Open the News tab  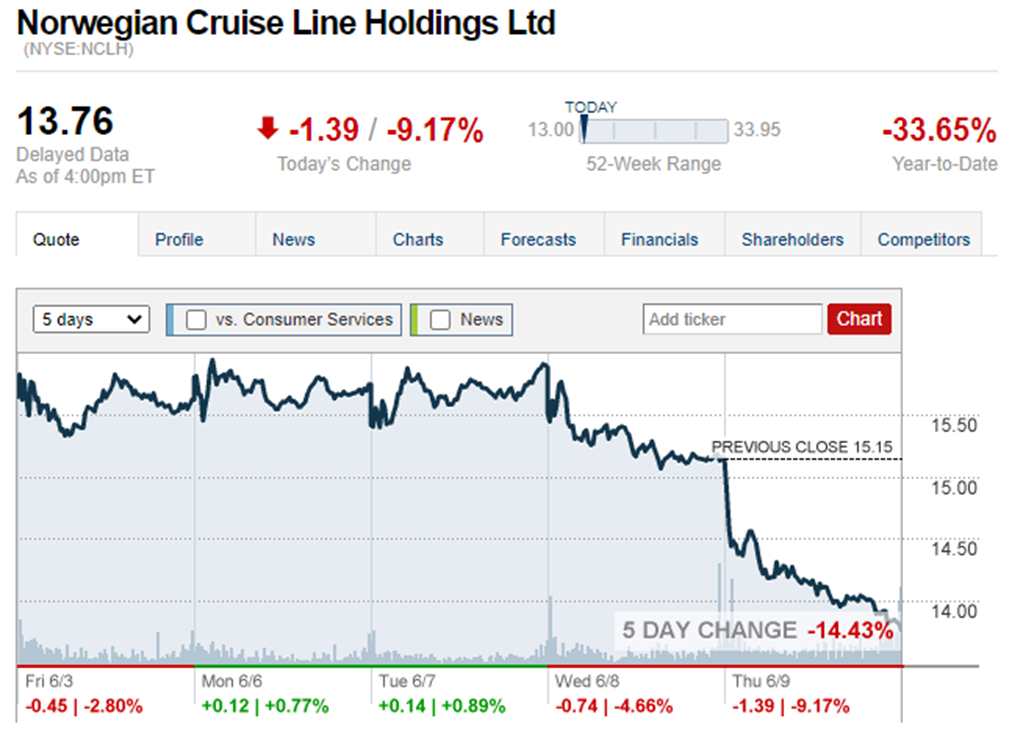(x=293, y=240)
